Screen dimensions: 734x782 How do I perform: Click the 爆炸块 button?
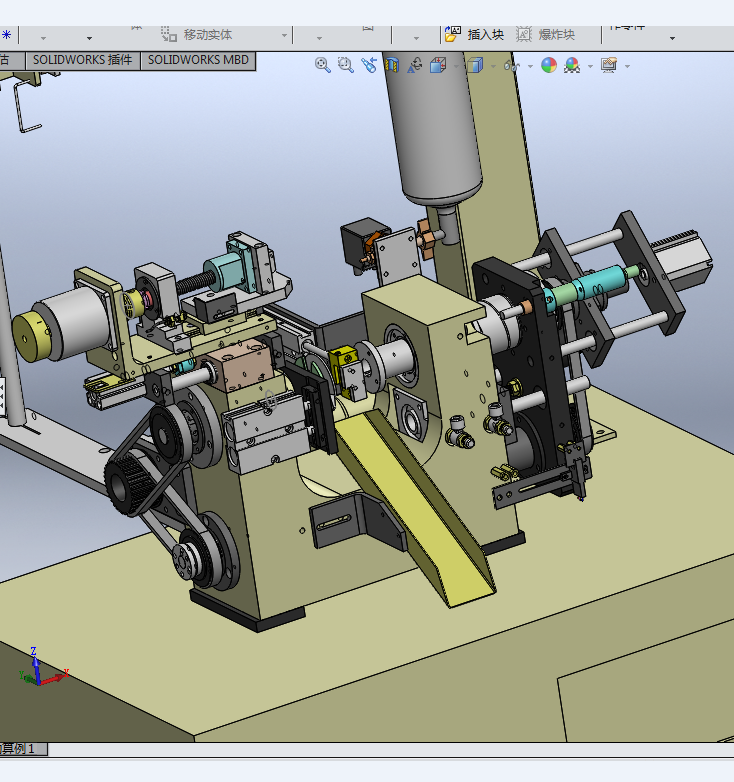pyautogui.click(x=546, y=34)
